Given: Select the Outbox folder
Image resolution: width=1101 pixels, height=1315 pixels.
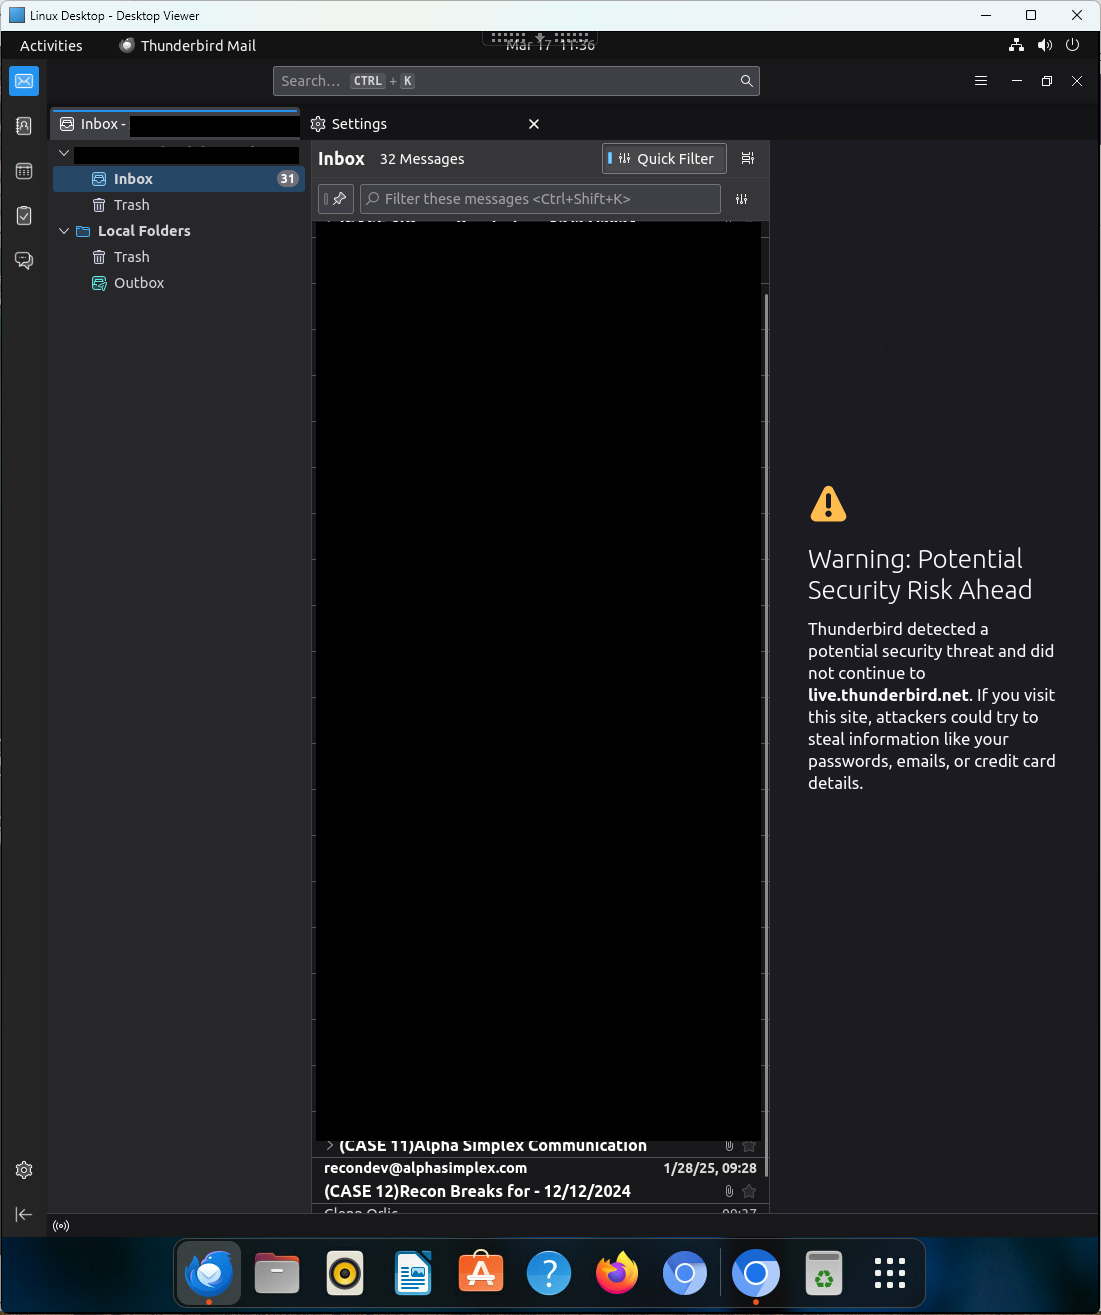Looking at the screenshot, I should (139, 283).
